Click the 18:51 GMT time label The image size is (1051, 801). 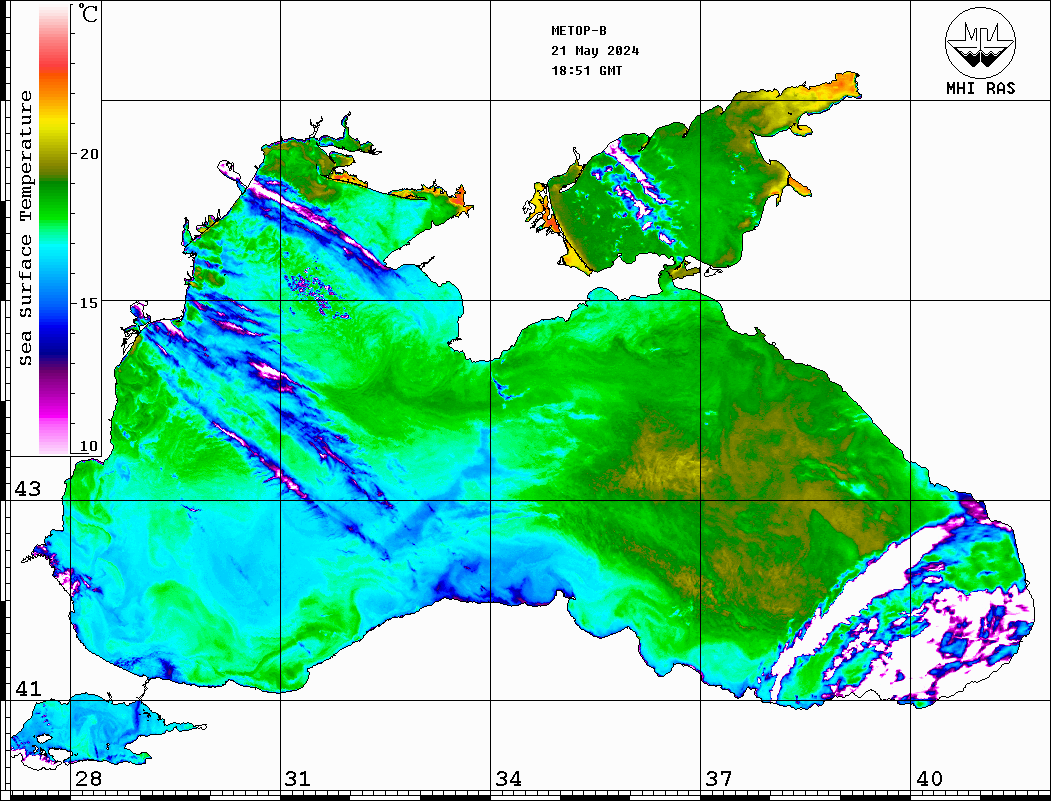[x=586, y=70]
